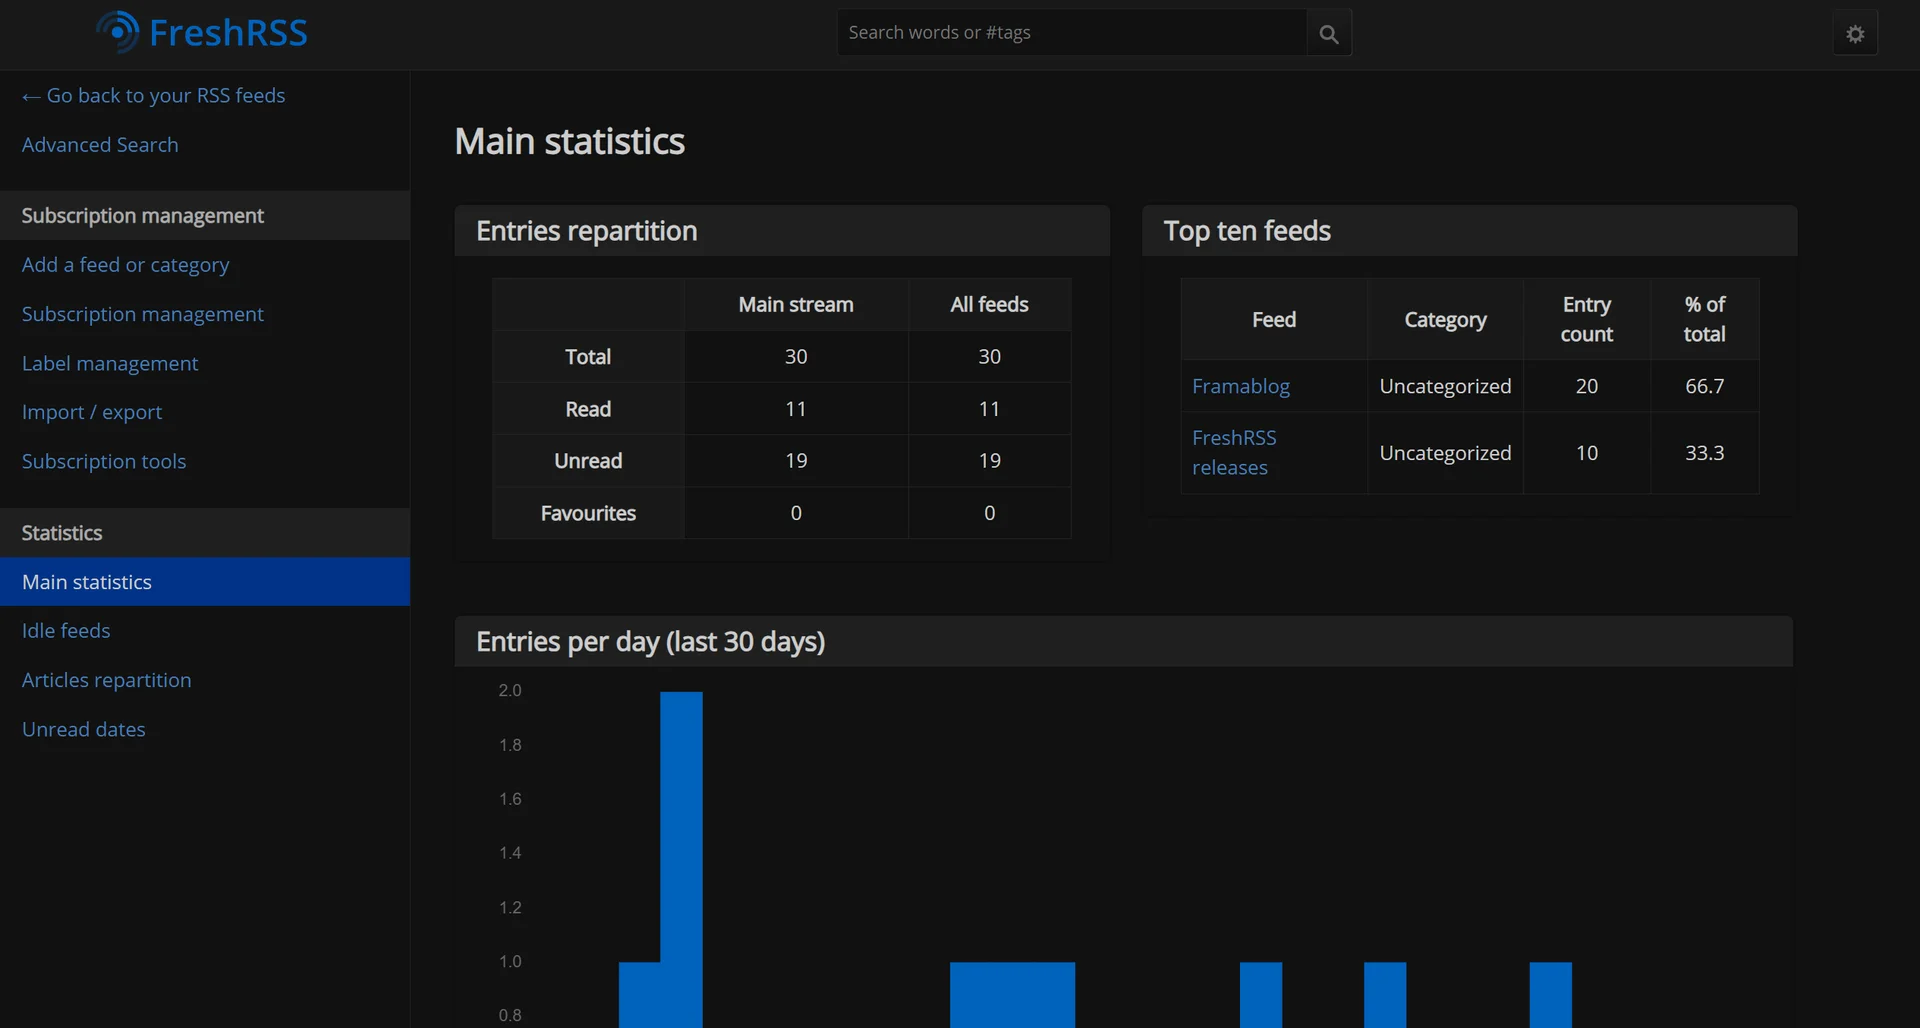Screen dimensions: 1920x1028
Task: Go back to your RSS feeds
Action: 153,96
